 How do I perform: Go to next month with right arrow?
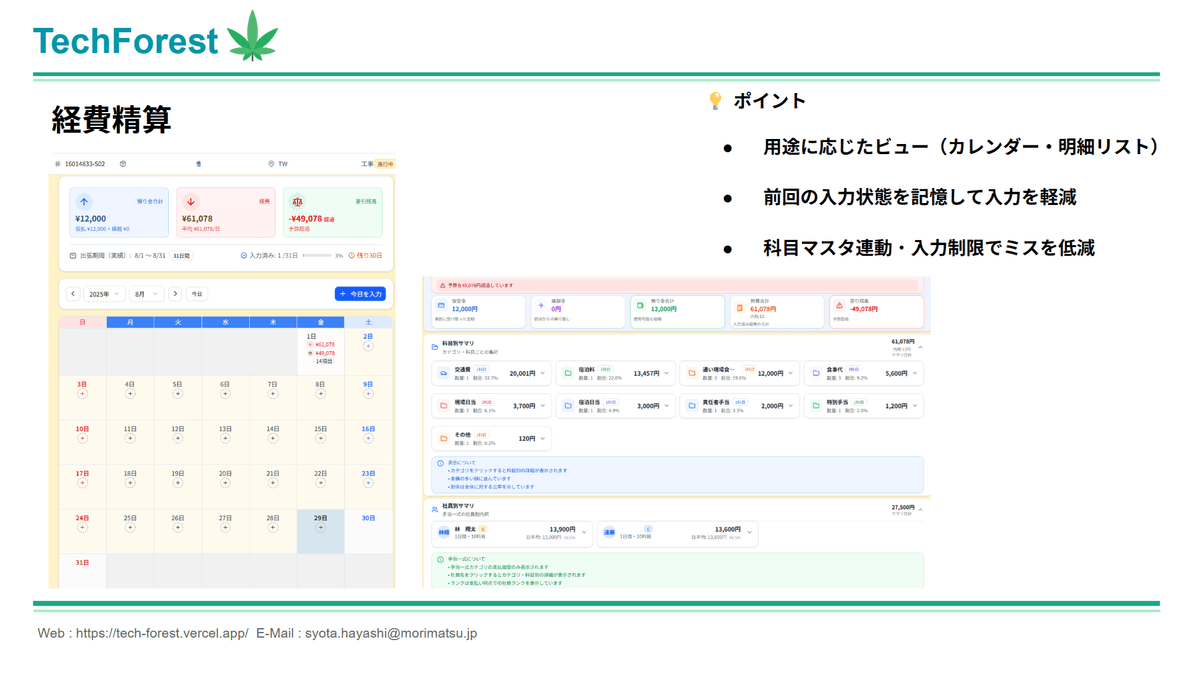point(175,294)
